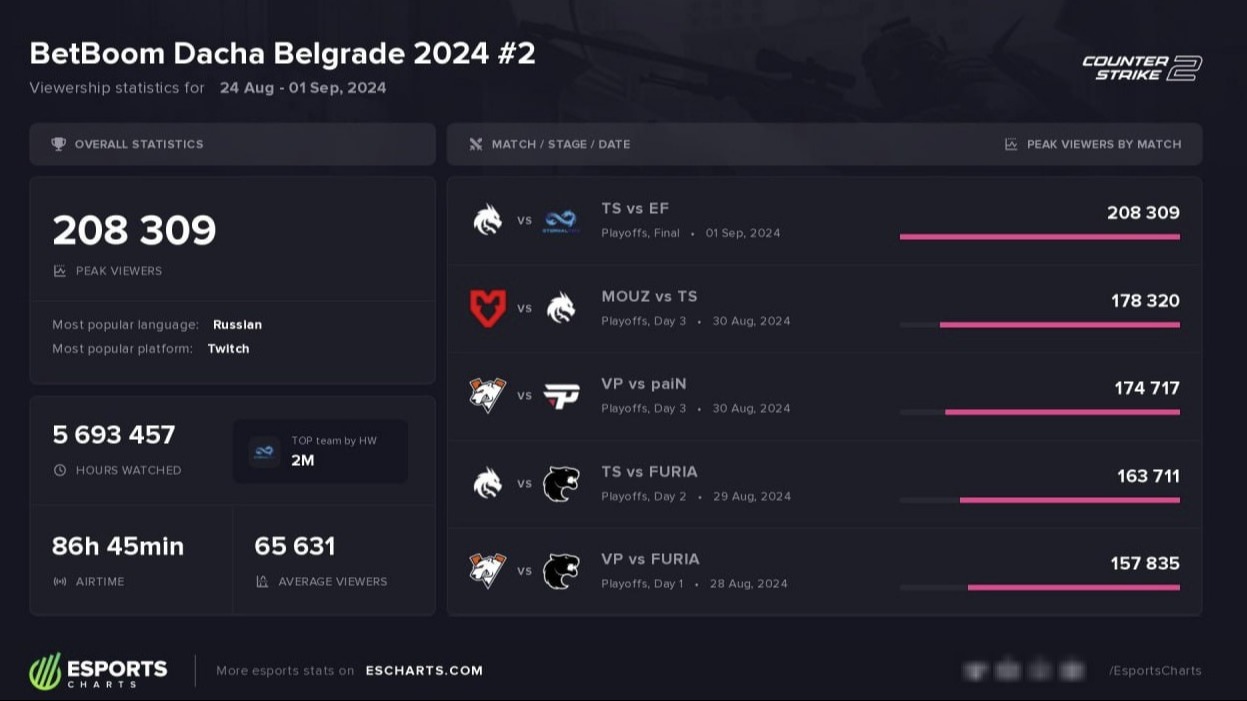Click the 208 309 peak viewers figure
1247x701 pixels.
[134, 231]
